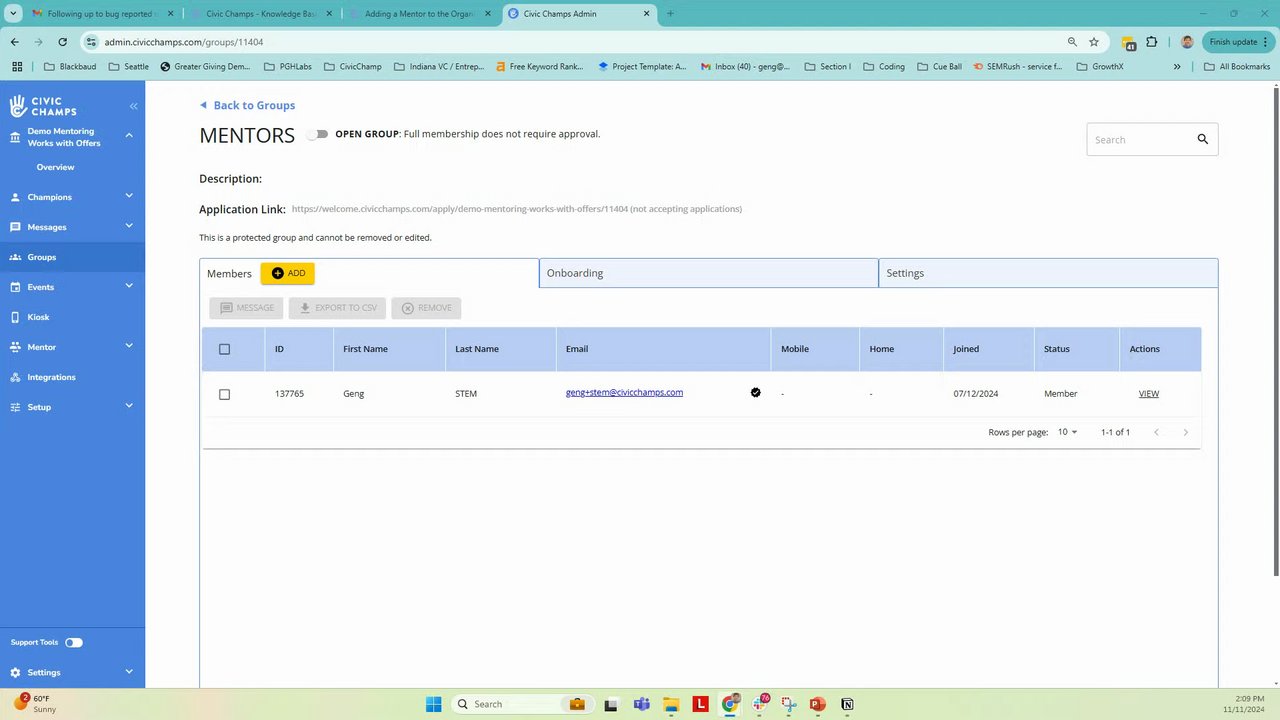Open PowerPoint from the taskbar

point(817,704)
